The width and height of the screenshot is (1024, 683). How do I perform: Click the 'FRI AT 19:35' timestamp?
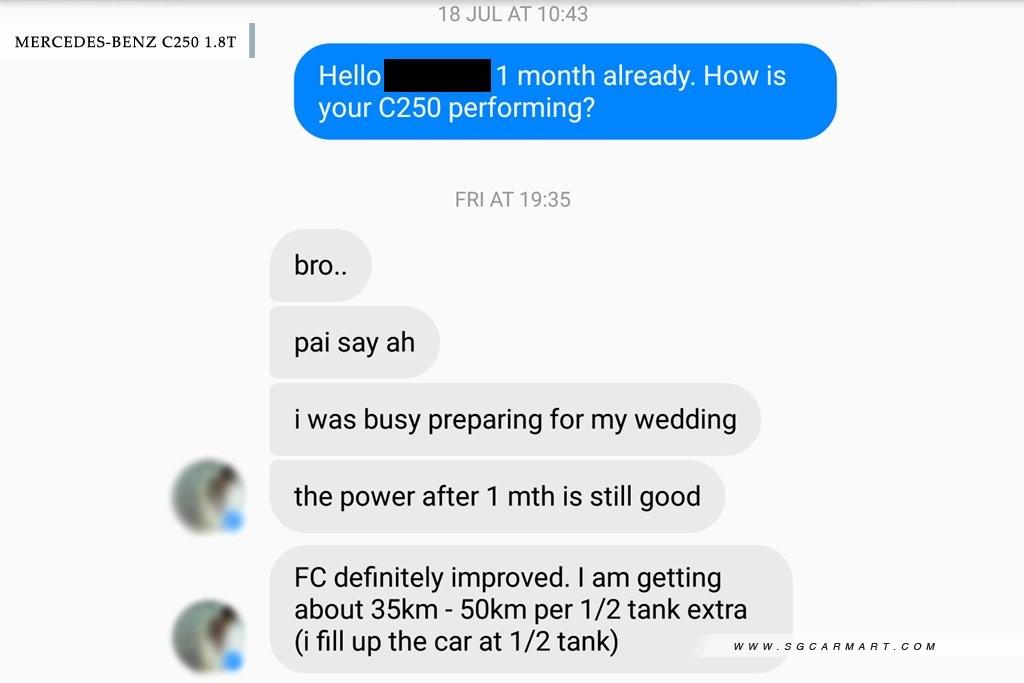click(513, 199)
